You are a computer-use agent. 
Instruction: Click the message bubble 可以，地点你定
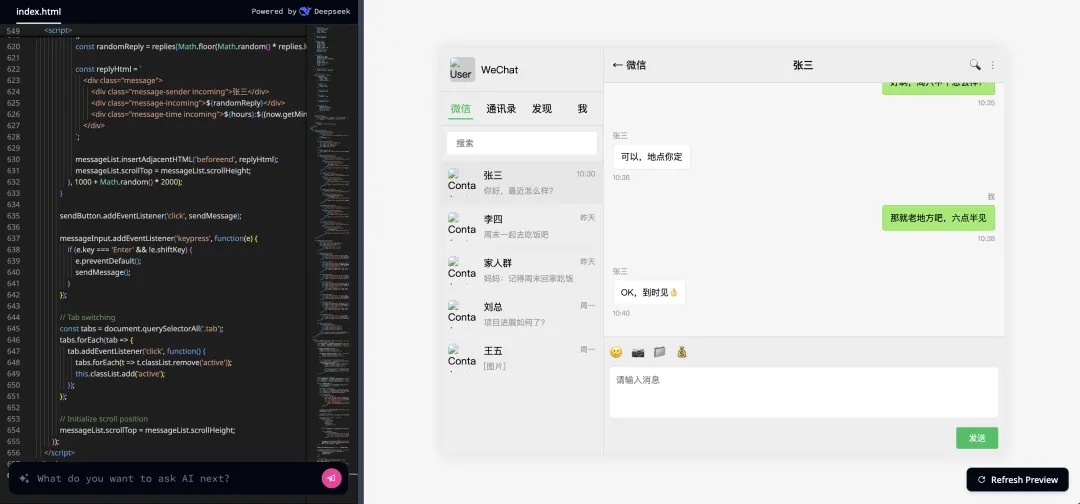[652, 157]
